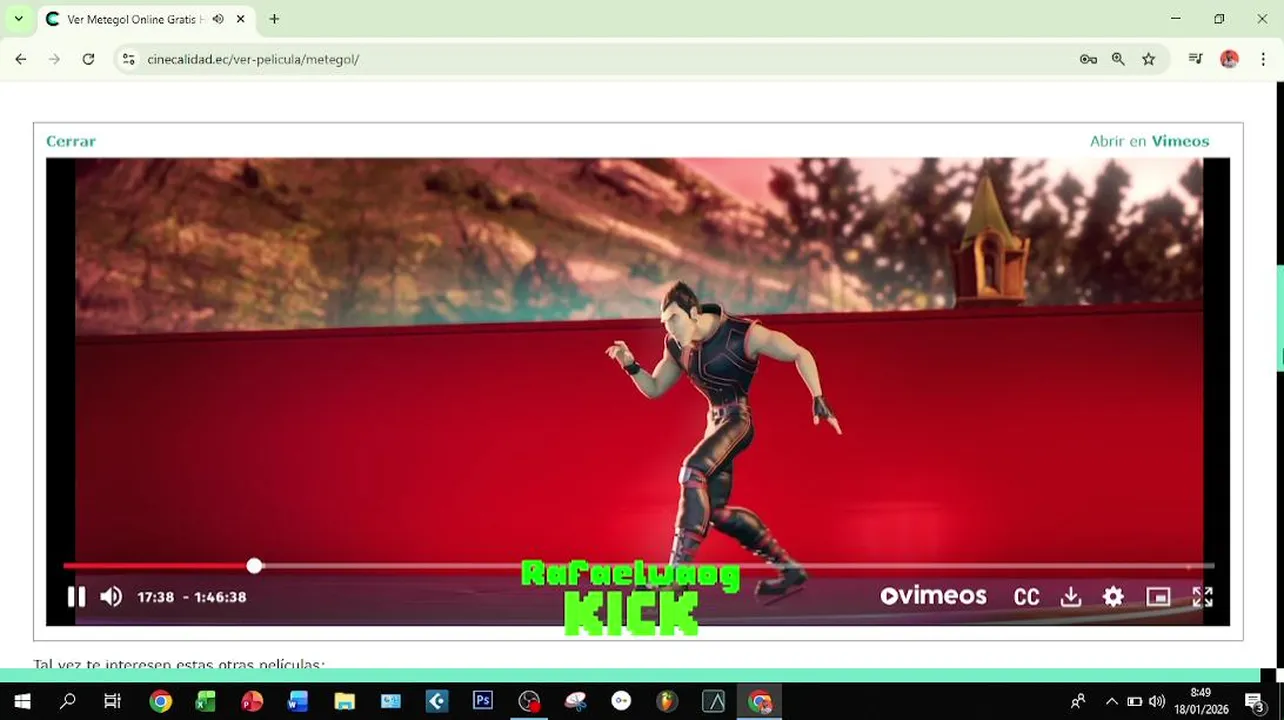This screenshot has width=1284, height=720.
Task: Click the Cerrar link
Action: click(71, 141)
